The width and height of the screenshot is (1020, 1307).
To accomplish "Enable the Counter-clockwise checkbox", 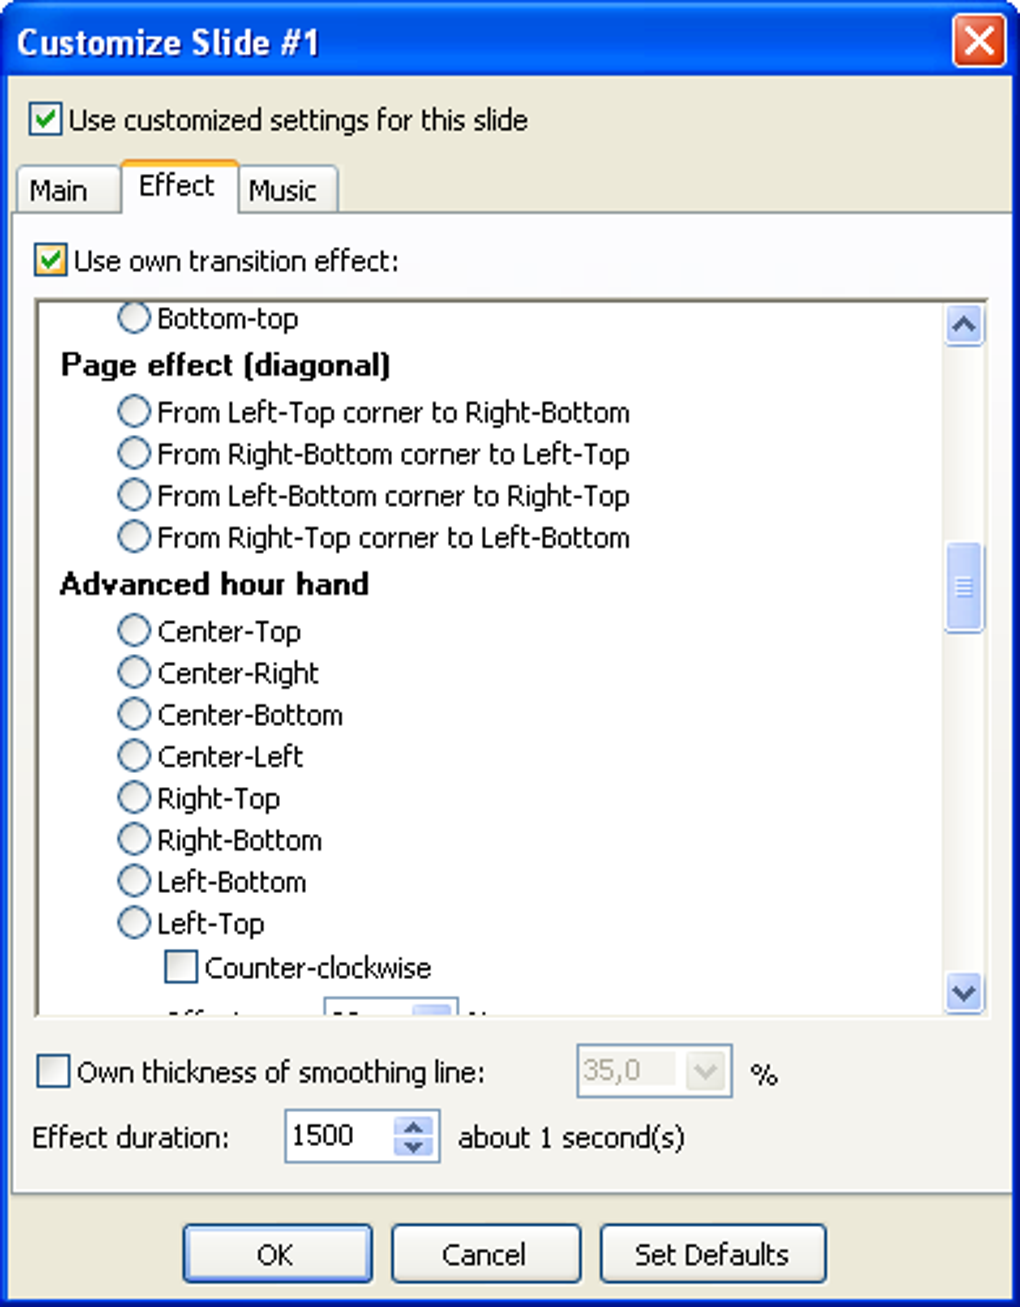I will [181, 967].
